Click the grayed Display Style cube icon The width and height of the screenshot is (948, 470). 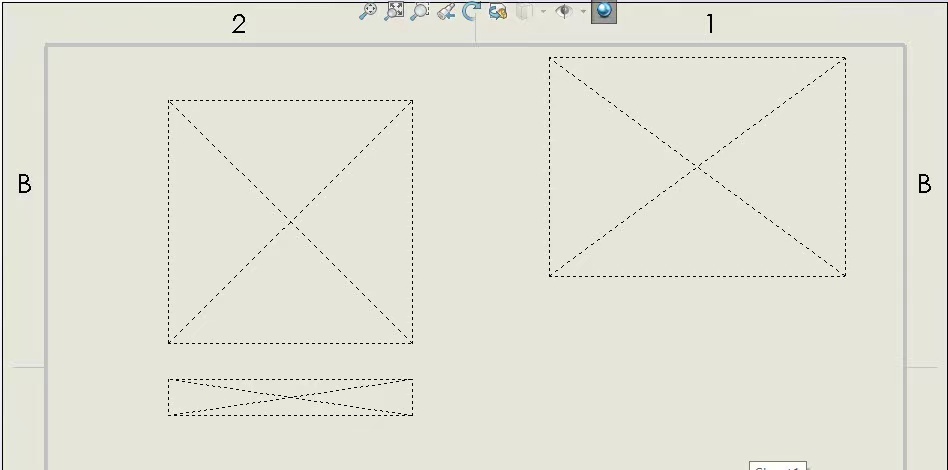click(524, 11)
